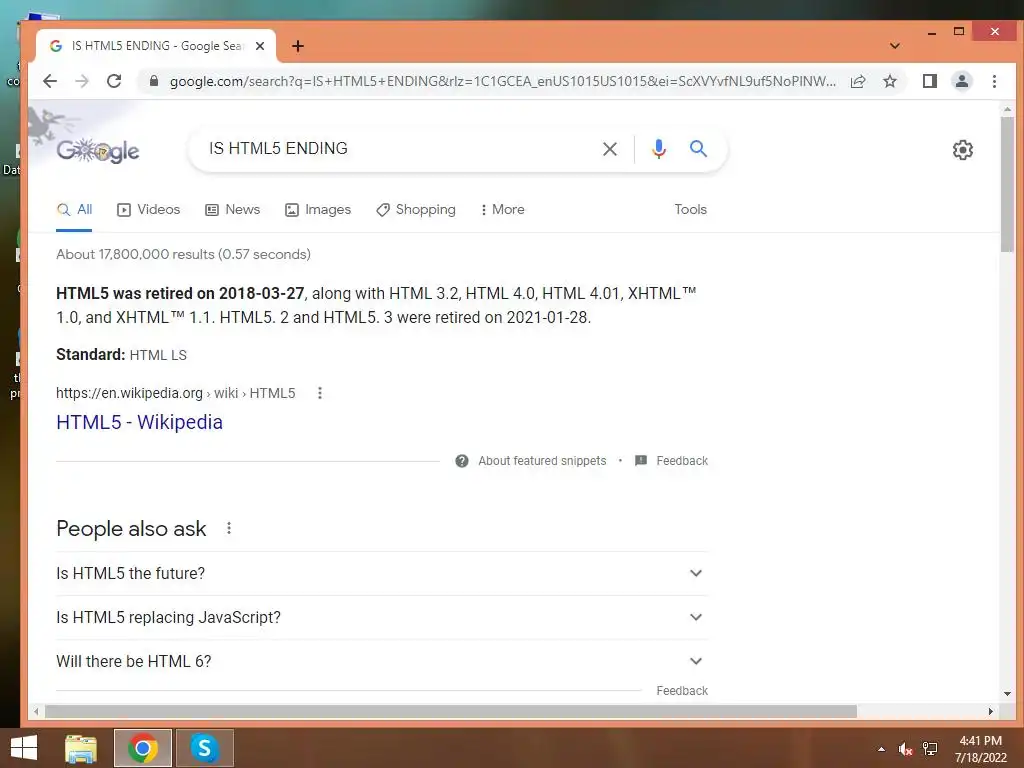Open the Windows Start menu
This screenshot has height=768, width=1024.
[24, 748]
